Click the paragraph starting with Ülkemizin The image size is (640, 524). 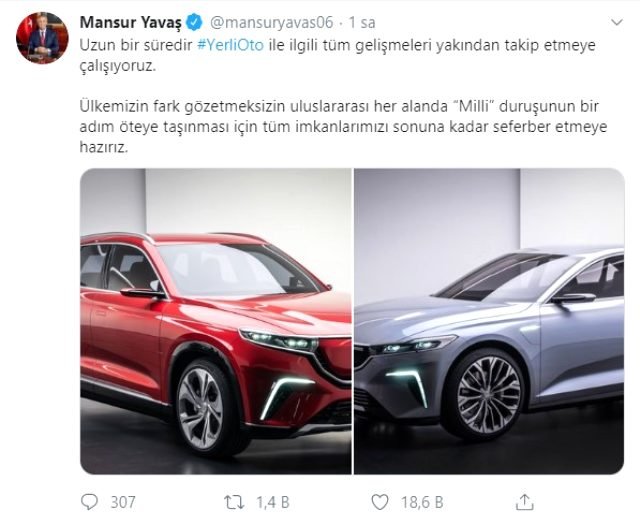[x=343, y=127]
